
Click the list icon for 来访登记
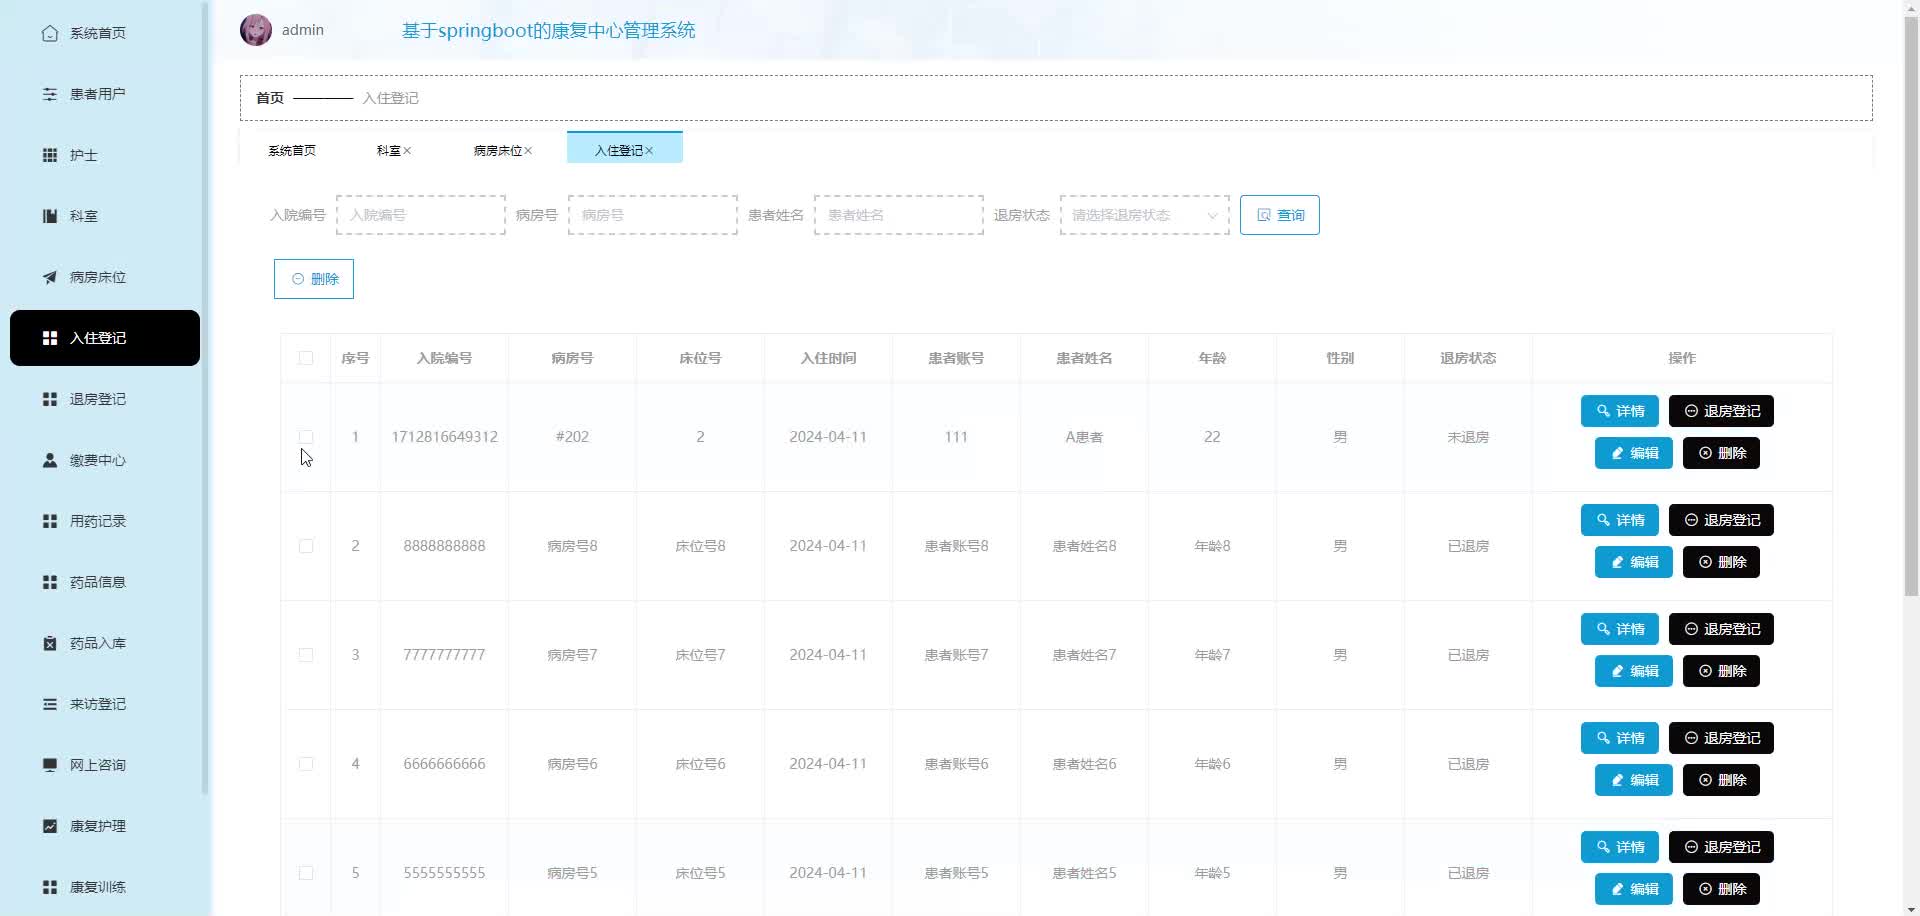pos(50,704)
